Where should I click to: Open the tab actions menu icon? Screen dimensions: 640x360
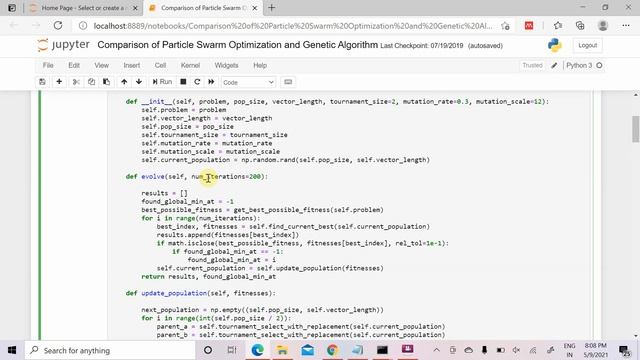click(x=12, y=8)
